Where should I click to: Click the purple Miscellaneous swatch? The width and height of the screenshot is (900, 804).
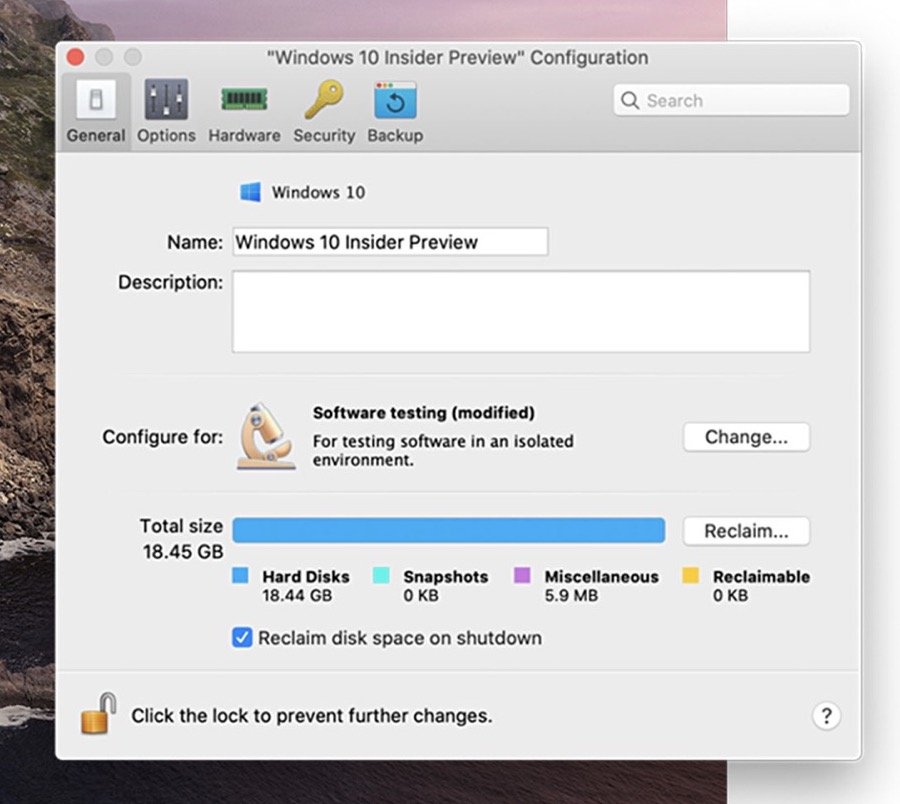pos(522,575)
